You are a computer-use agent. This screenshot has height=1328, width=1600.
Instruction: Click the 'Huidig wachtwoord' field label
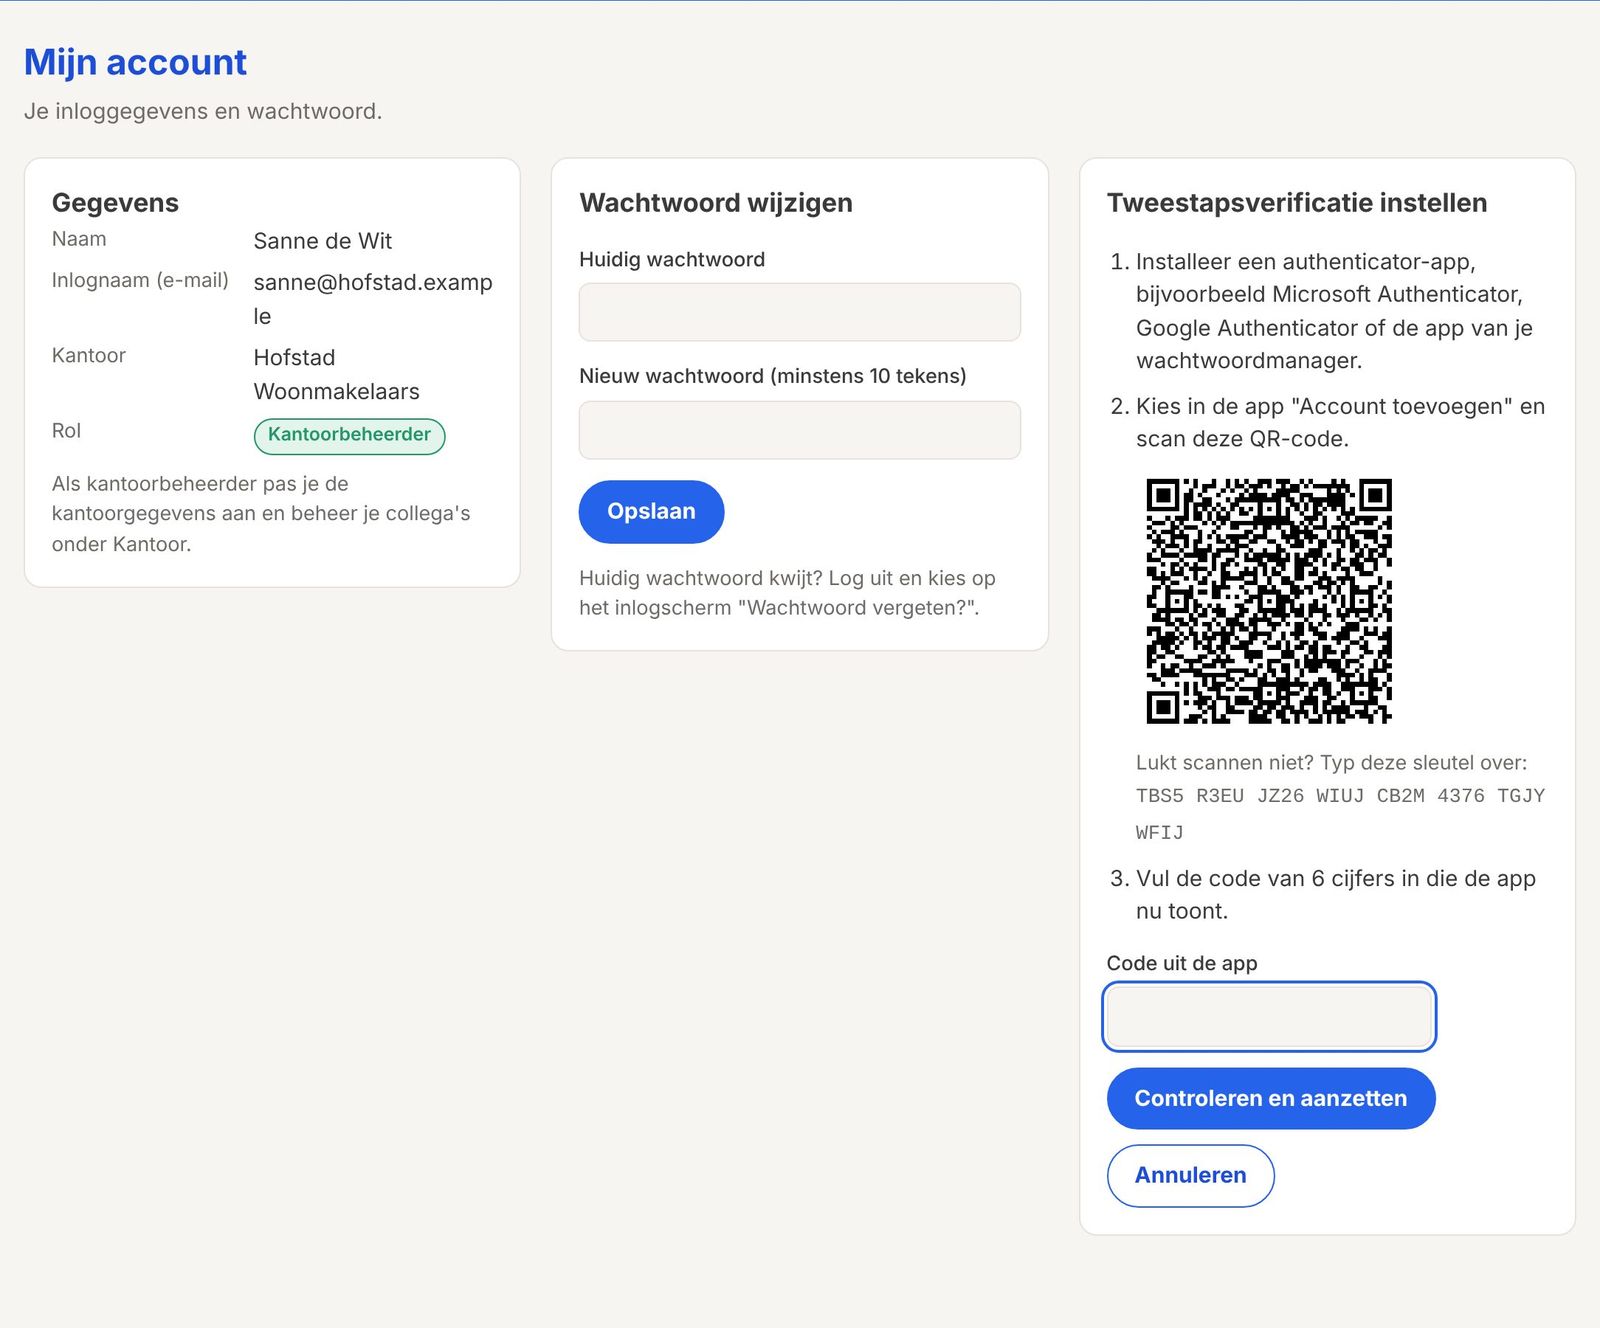click(672, 259)
